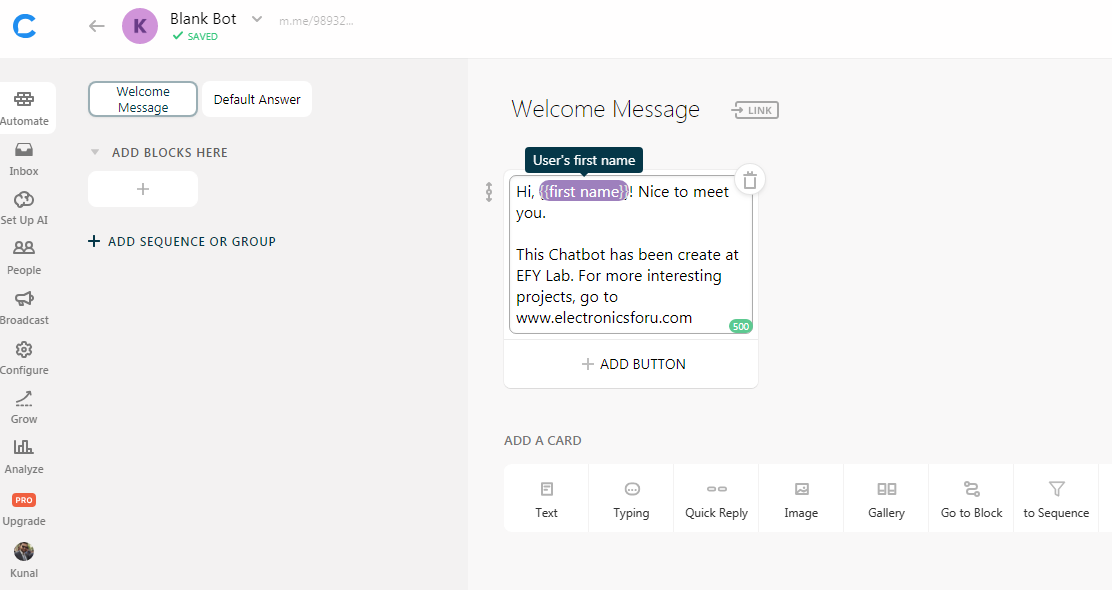The width and height of the screenshot is (1114, 590).
Task: Open the Inbox in sidebar
Action: tap(24, 158)
